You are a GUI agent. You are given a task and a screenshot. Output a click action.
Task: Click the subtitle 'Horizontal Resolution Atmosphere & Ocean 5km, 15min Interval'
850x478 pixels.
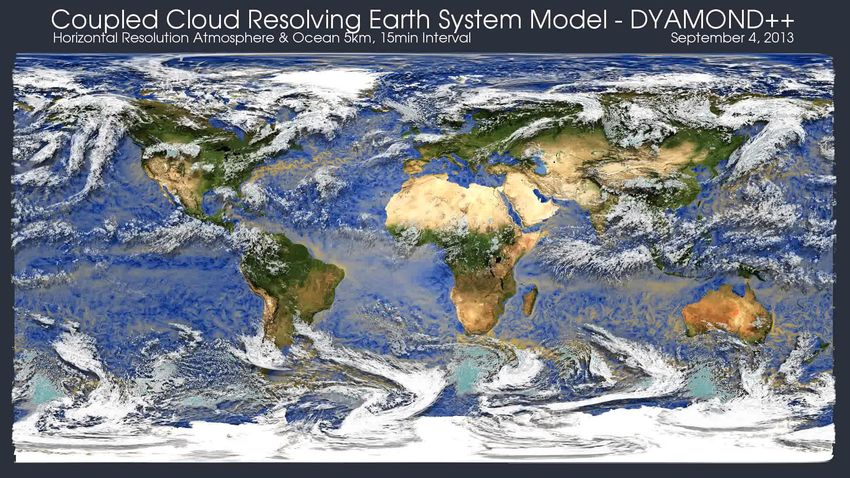point(262,38)
